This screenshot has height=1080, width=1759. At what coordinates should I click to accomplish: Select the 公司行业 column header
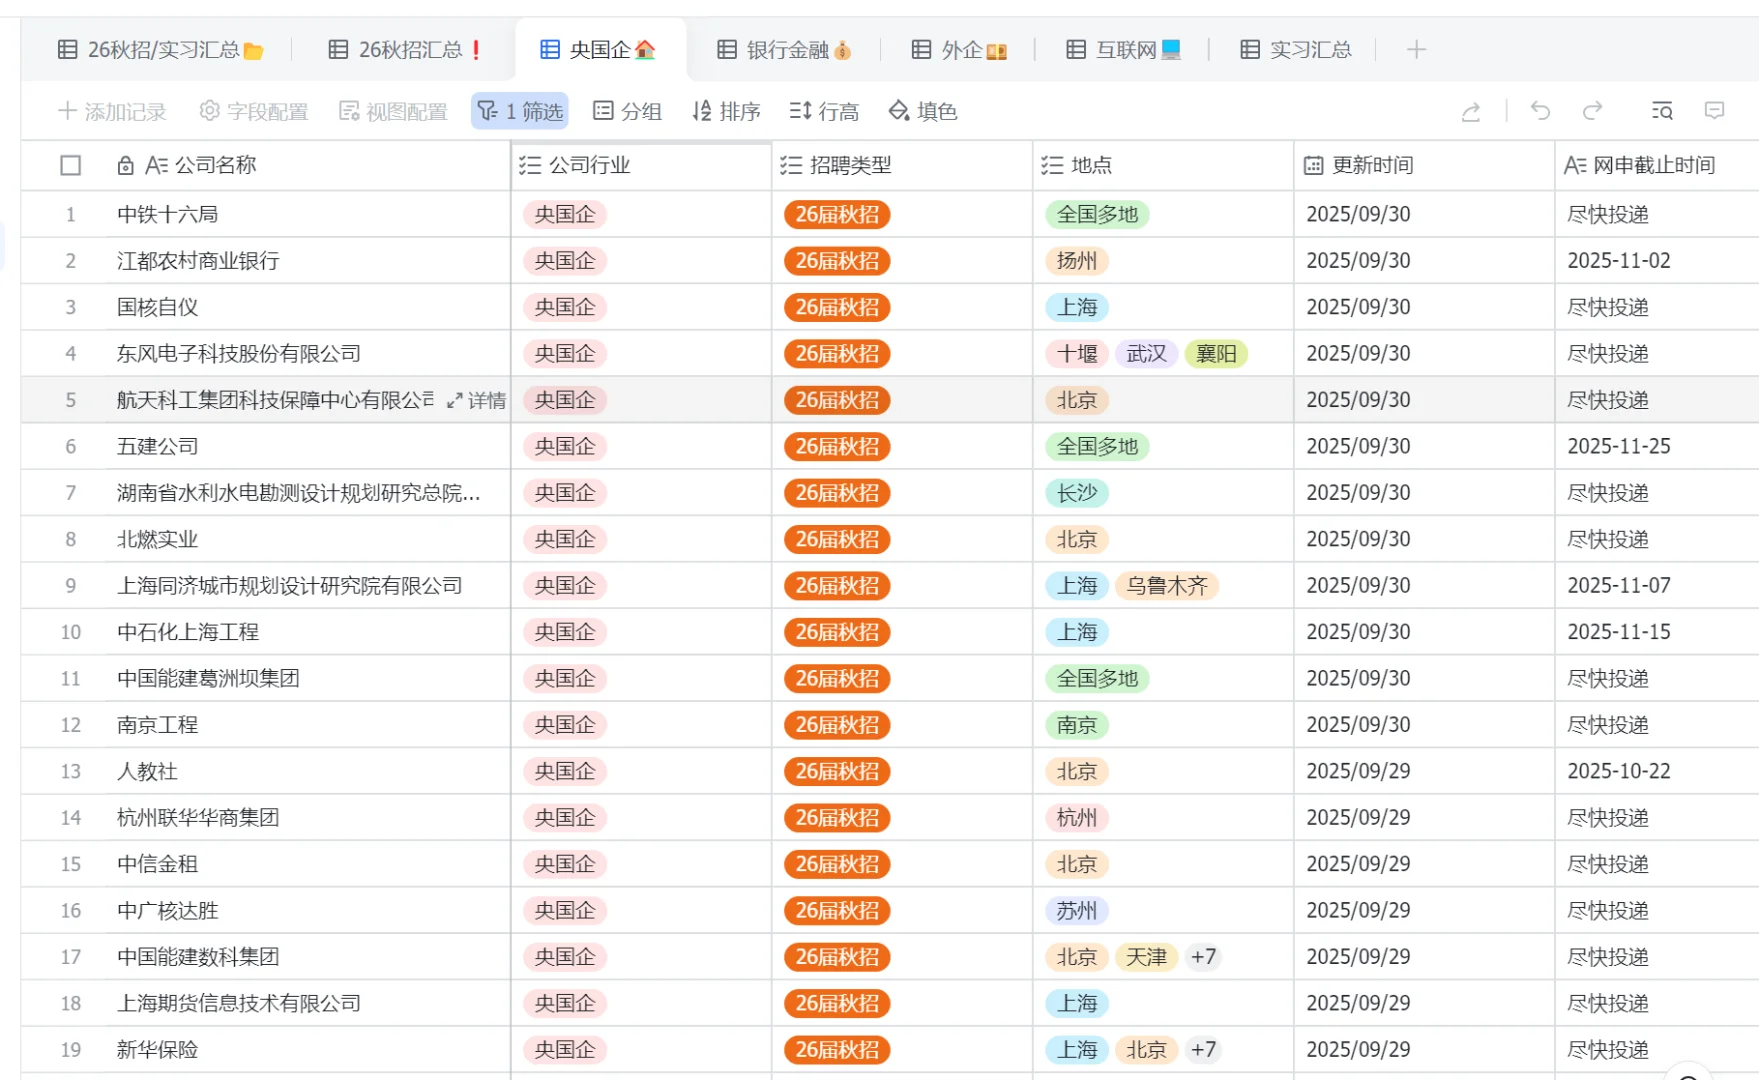(641, 165)
